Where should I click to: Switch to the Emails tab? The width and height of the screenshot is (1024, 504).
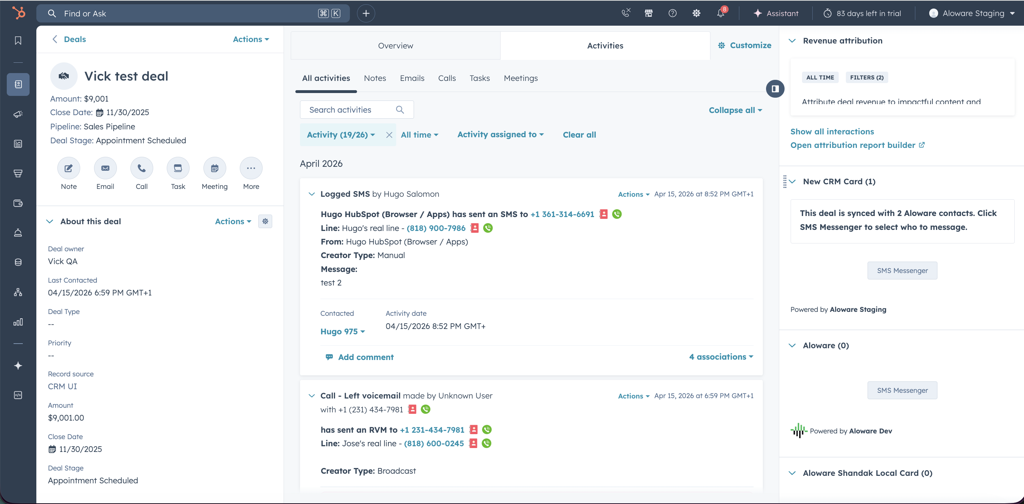click(x=412, y=78)
